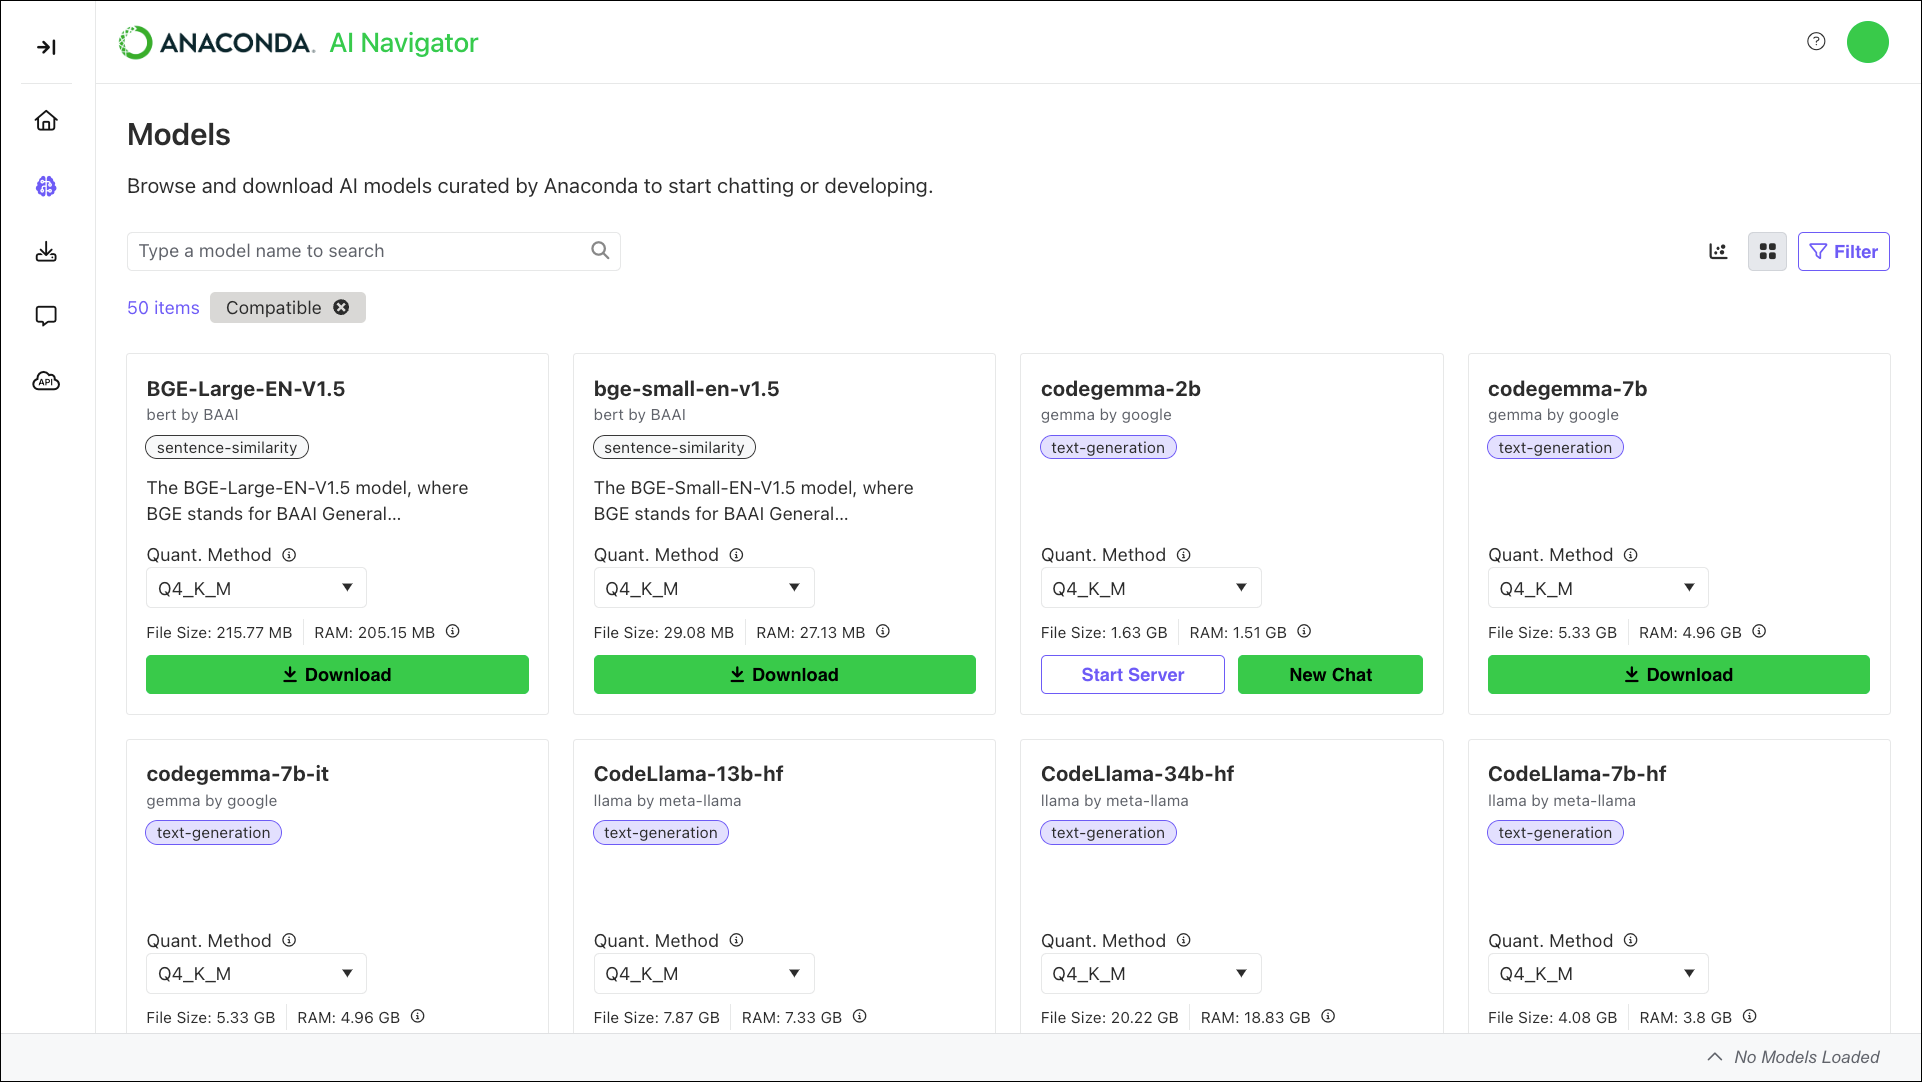Open quant dropdown for bge-small-en-v1.5
Image resolution: width=1922 pixels, height=1082 pixels.
704,588
